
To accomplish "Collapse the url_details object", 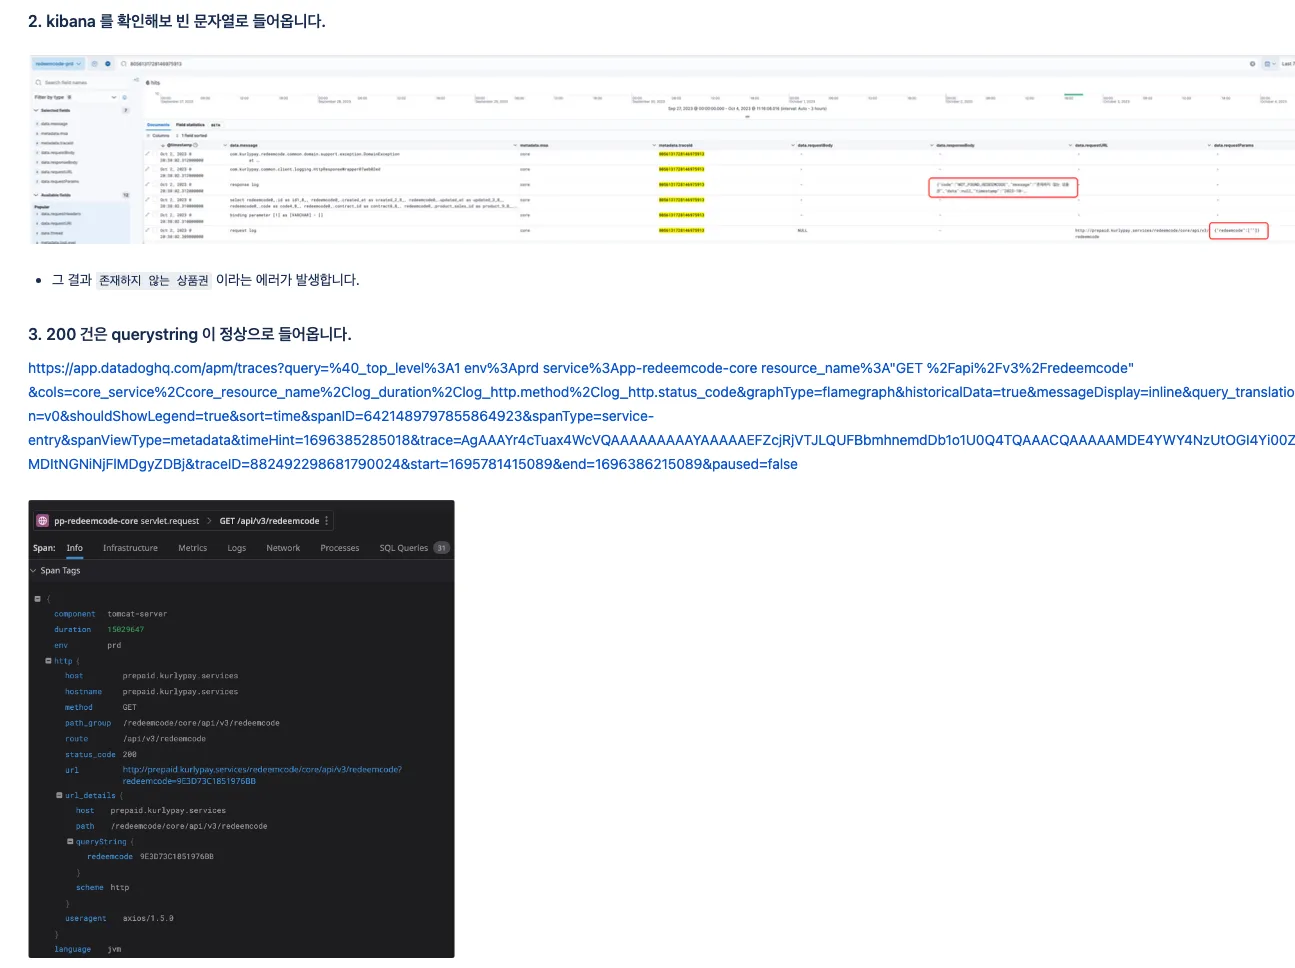I will click(x=59, y=796).
